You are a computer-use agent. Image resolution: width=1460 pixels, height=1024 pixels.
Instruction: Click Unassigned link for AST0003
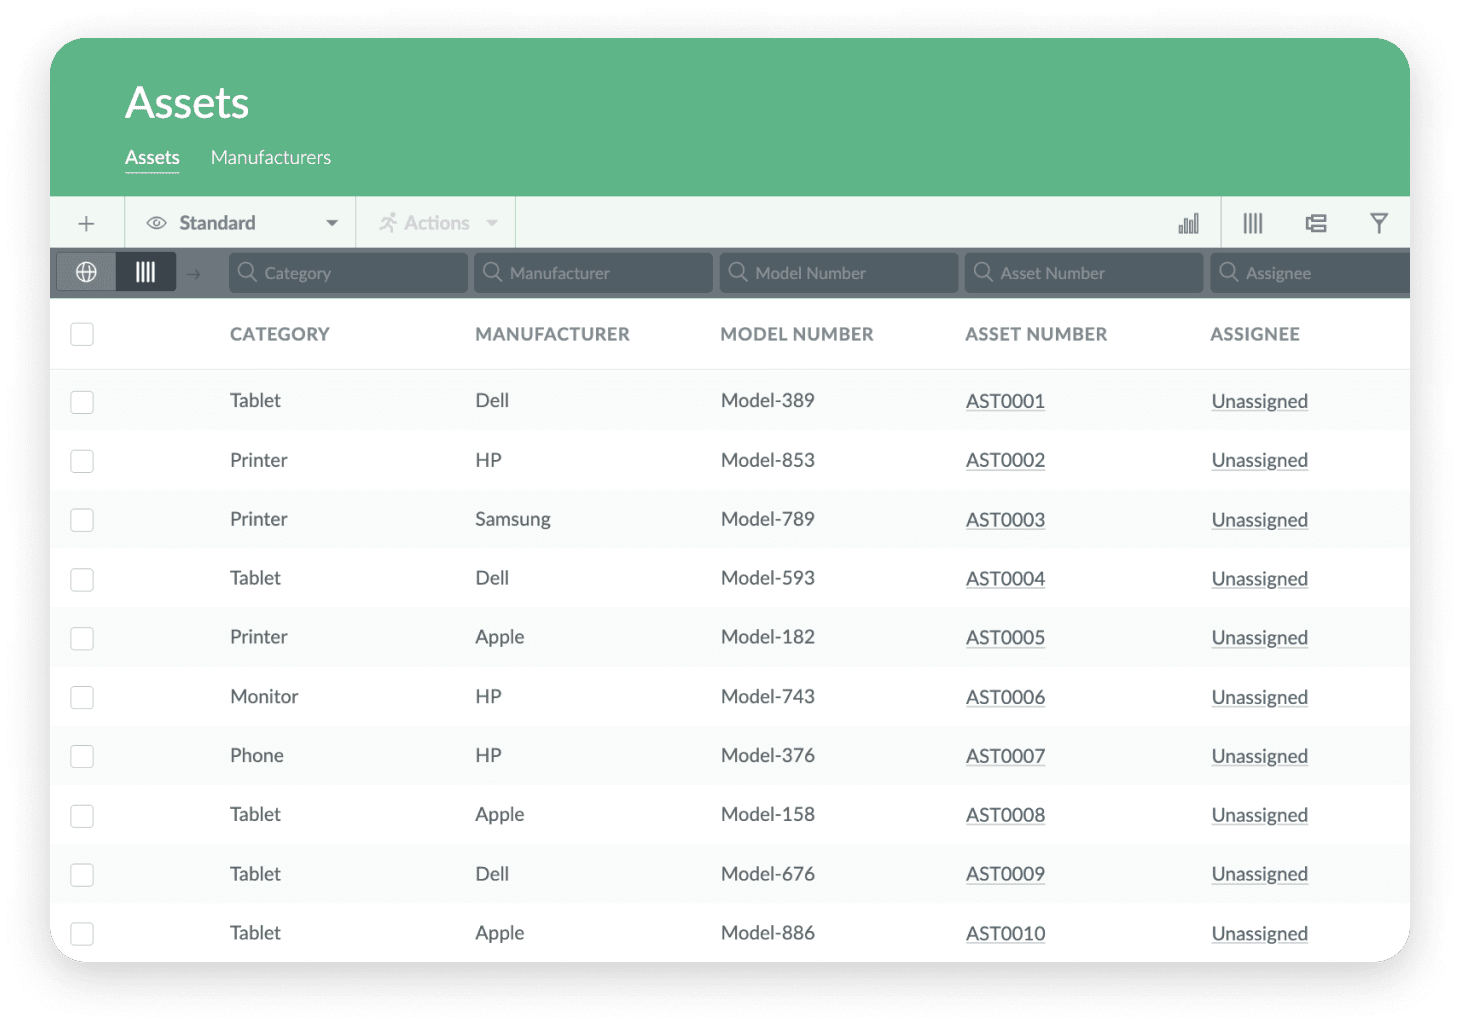1259,520
